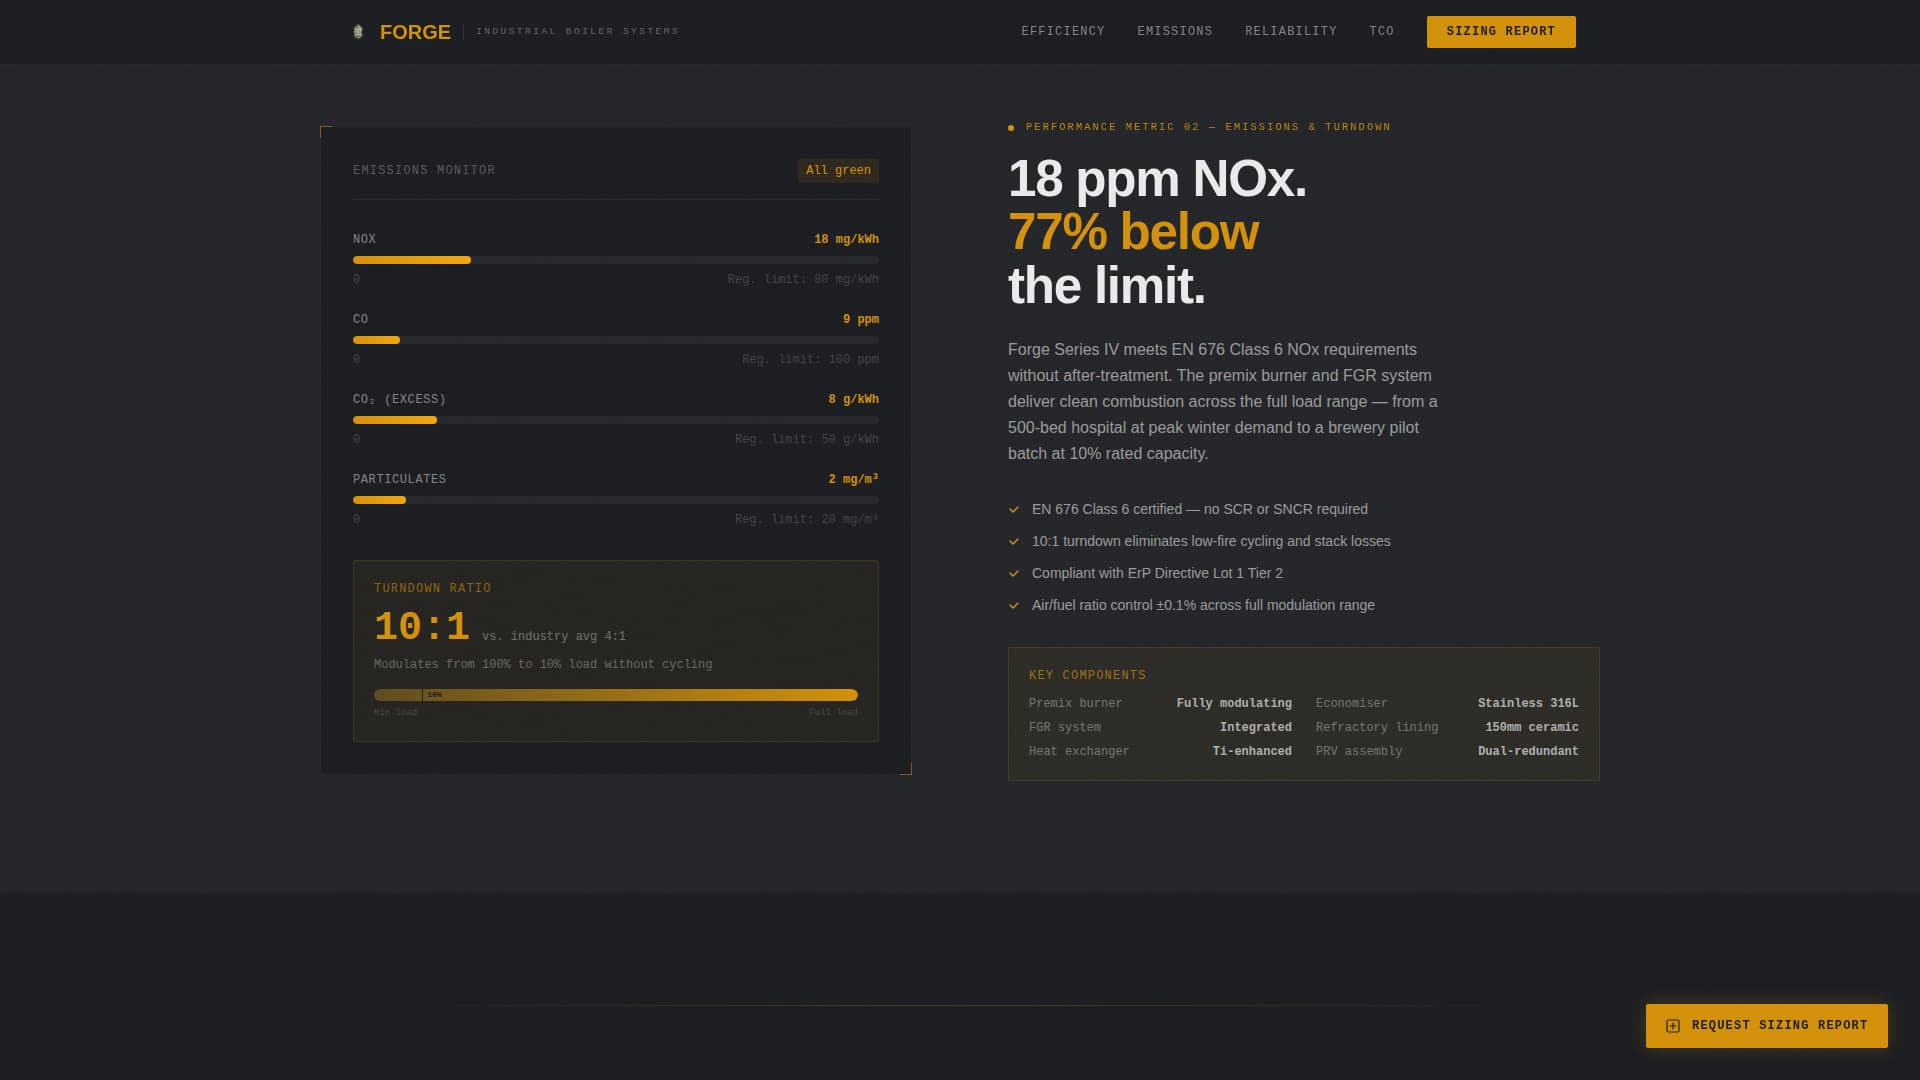Click the EMISSIONS MONITOR panel title
The height and width of the screenshot is (1080, 1920).
tap(424, 170)
